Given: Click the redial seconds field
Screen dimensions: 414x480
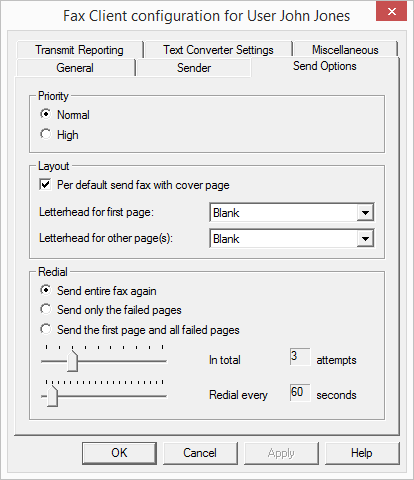Looking at the screenshot, I should pyautogui.click(x=300, y=392).
